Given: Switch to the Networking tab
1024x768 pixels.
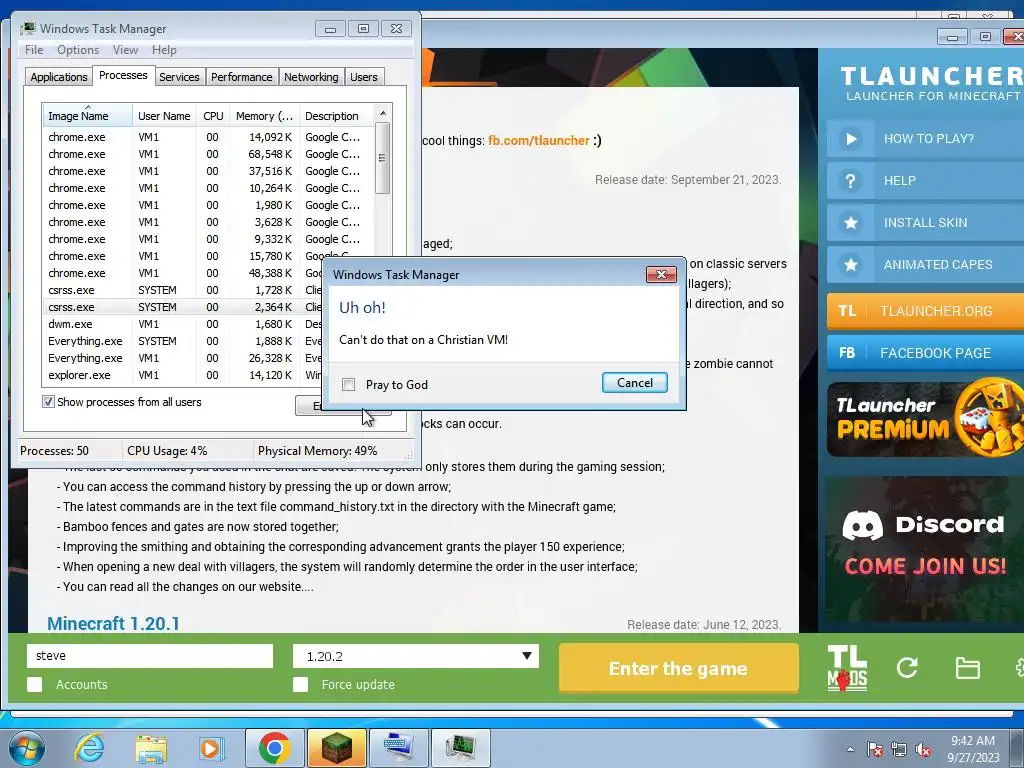Looking at the screenshot, I should (311, 77).
